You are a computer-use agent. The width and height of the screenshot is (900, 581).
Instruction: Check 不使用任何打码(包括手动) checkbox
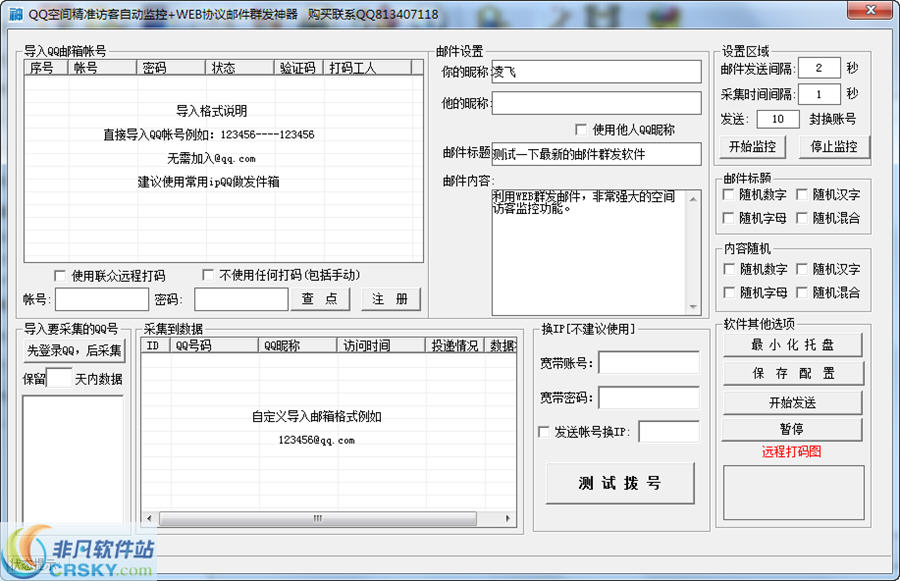click(x=208, y=275)
